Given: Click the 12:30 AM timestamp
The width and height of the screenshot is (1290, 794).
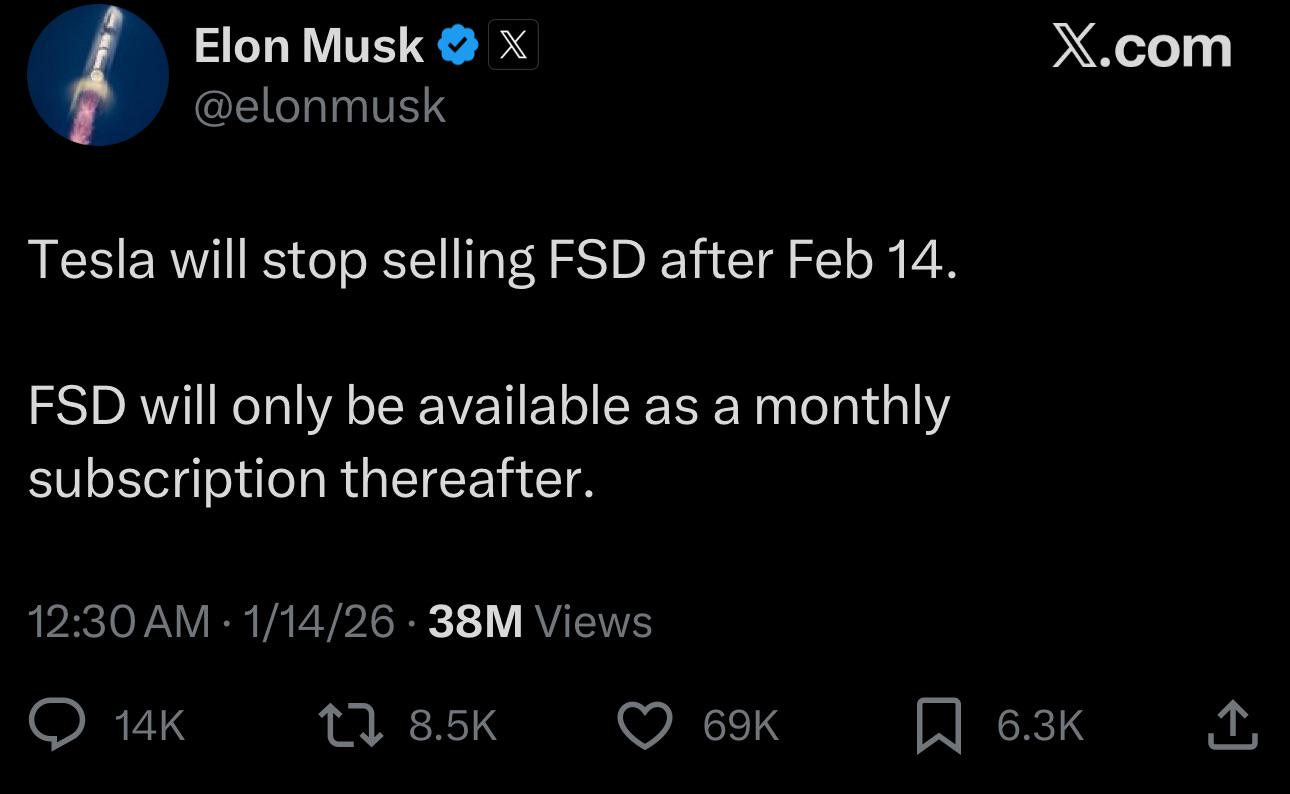Looking at the screenshot, I should [x=119, y=622].
